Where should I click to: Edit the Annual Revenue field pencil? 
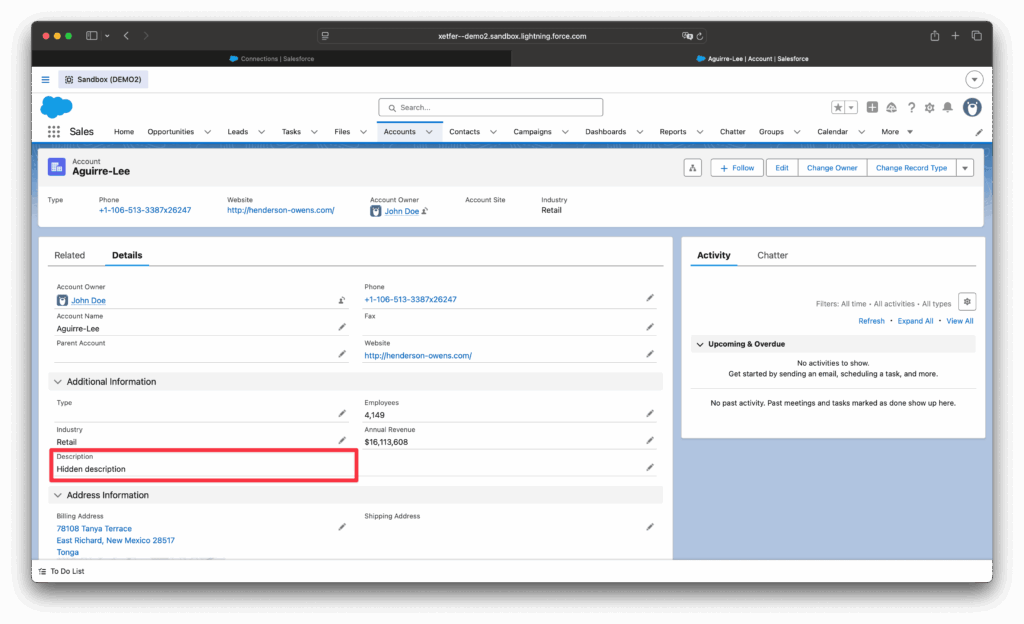tap(650, 441)
